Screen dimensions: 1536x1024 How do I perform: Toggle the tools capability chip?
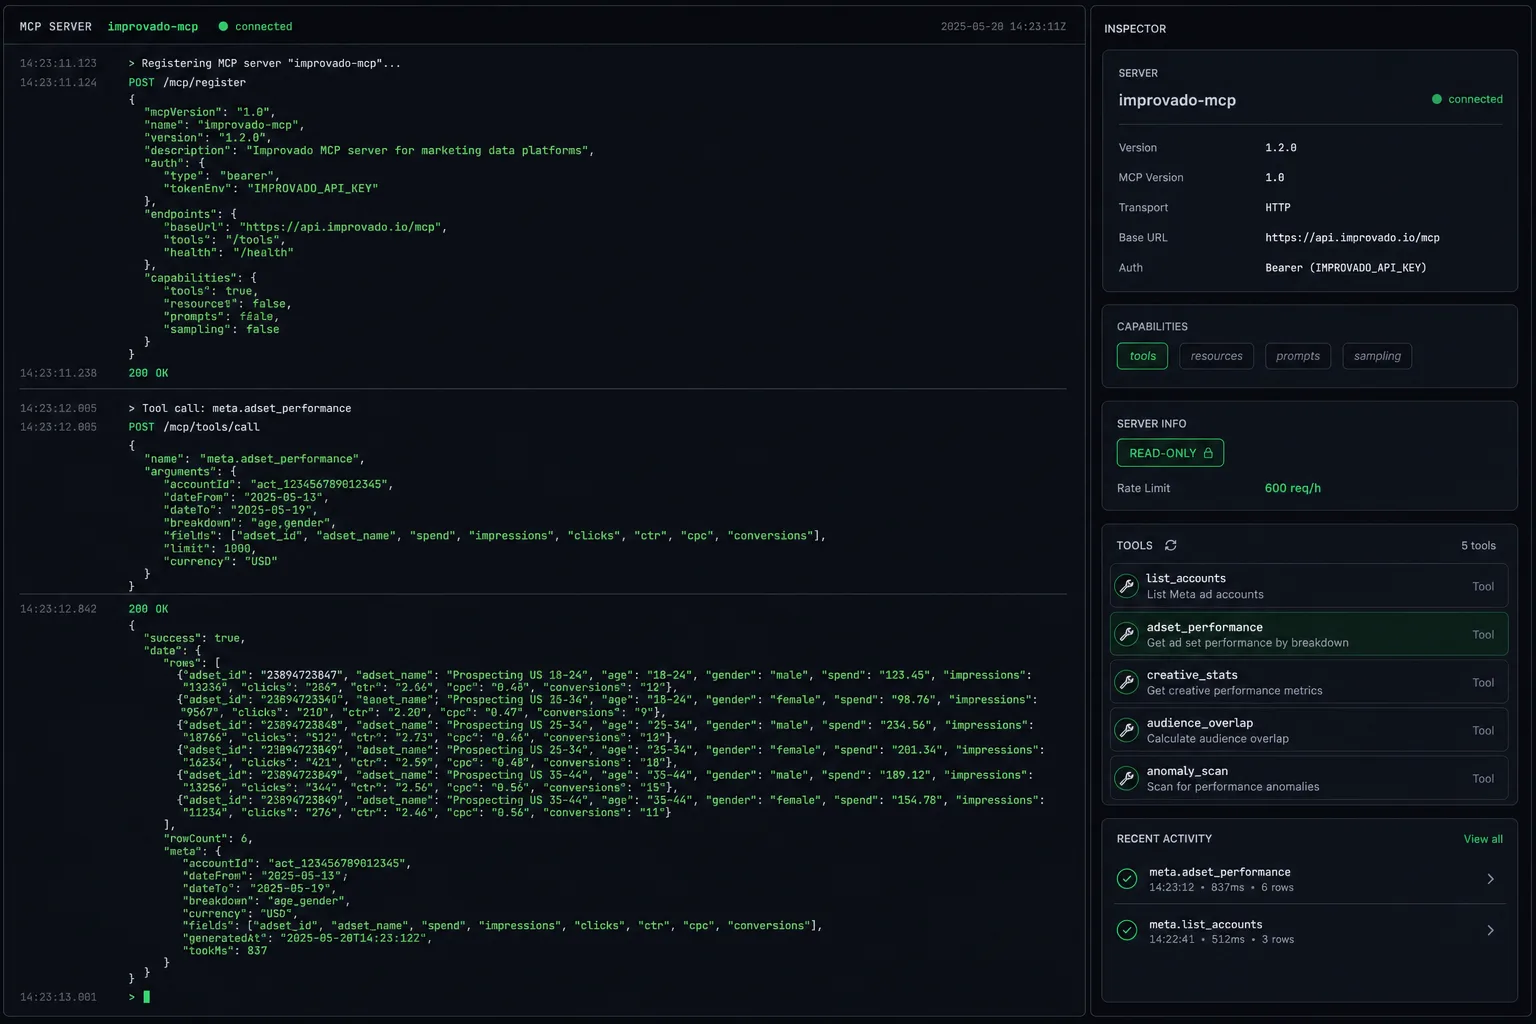pos(1142,356)
